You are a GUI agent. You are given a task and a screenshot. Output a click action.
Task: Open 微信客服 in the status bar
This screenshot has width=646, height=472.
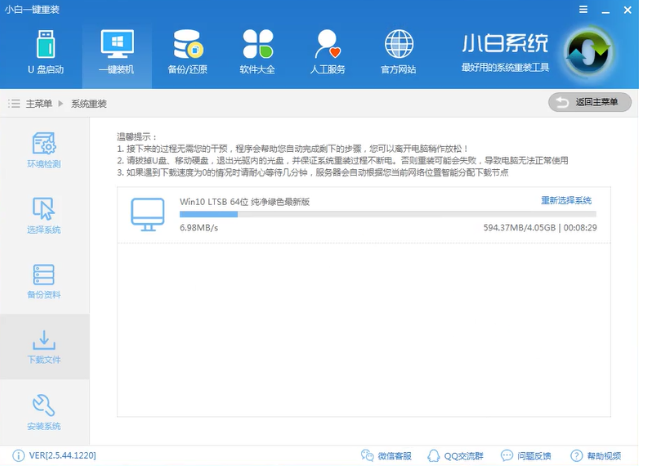point(386,456)
